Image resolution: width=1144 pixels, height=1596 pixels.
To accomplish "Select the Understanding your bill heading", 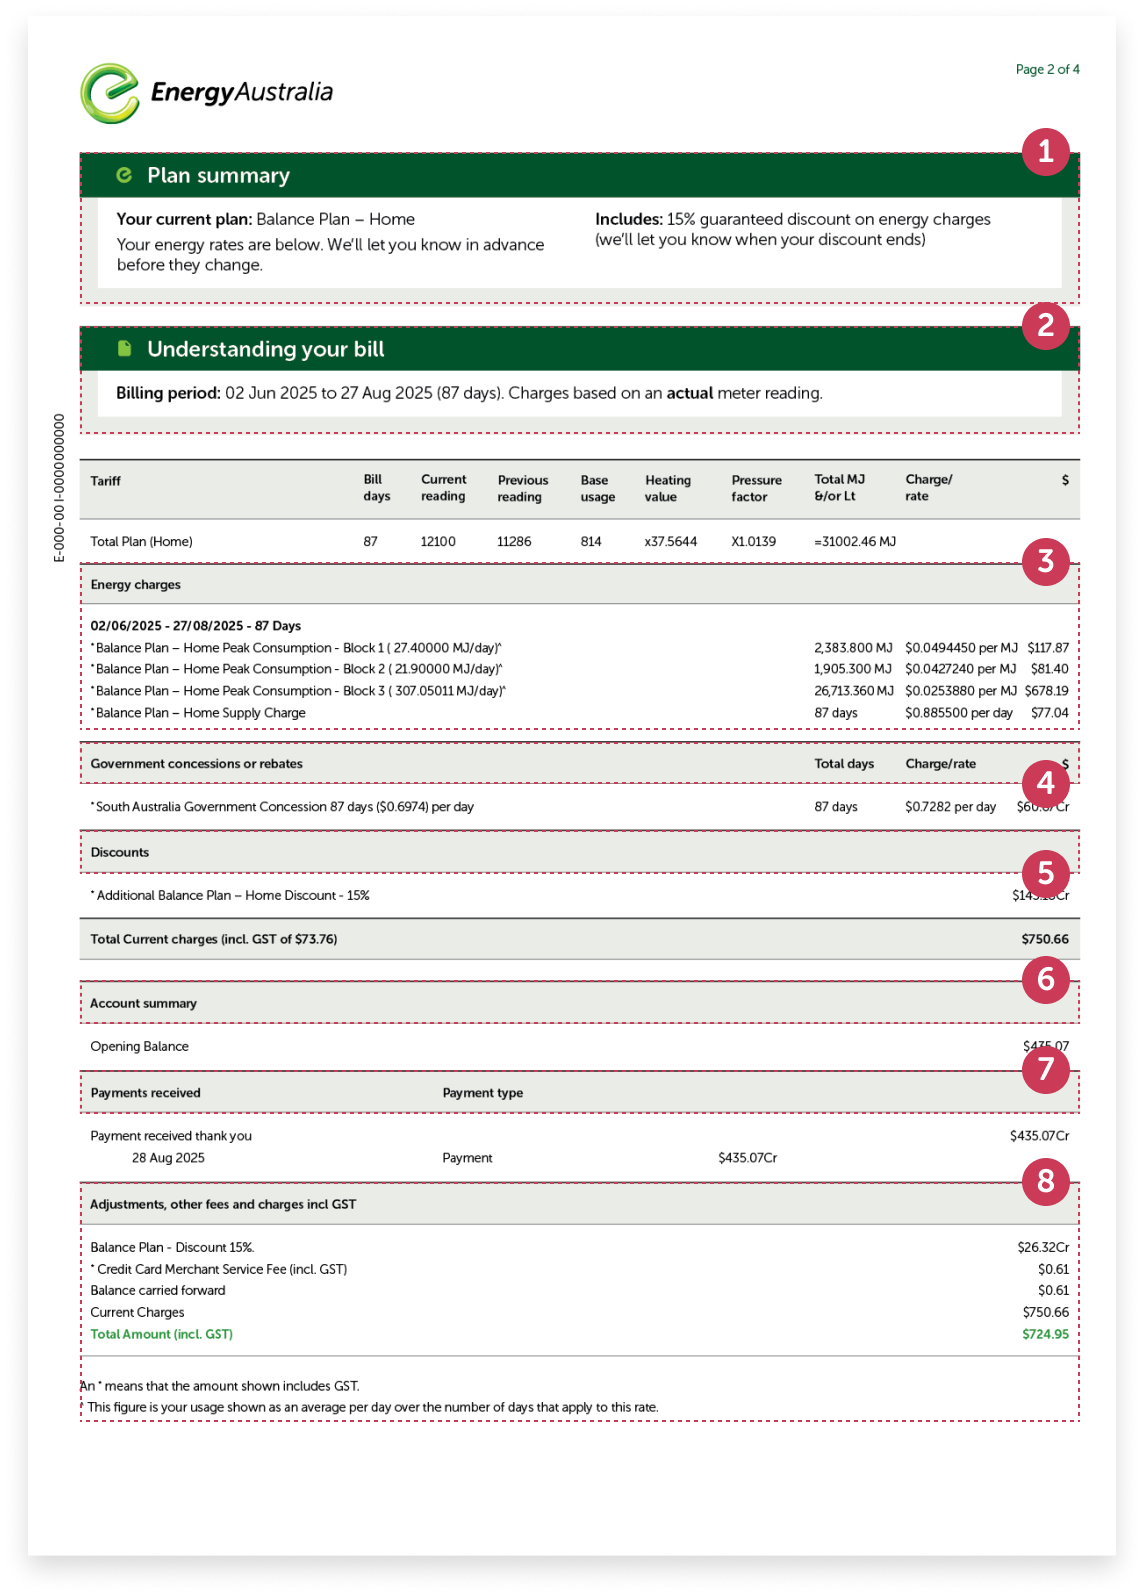I will 265,349.
